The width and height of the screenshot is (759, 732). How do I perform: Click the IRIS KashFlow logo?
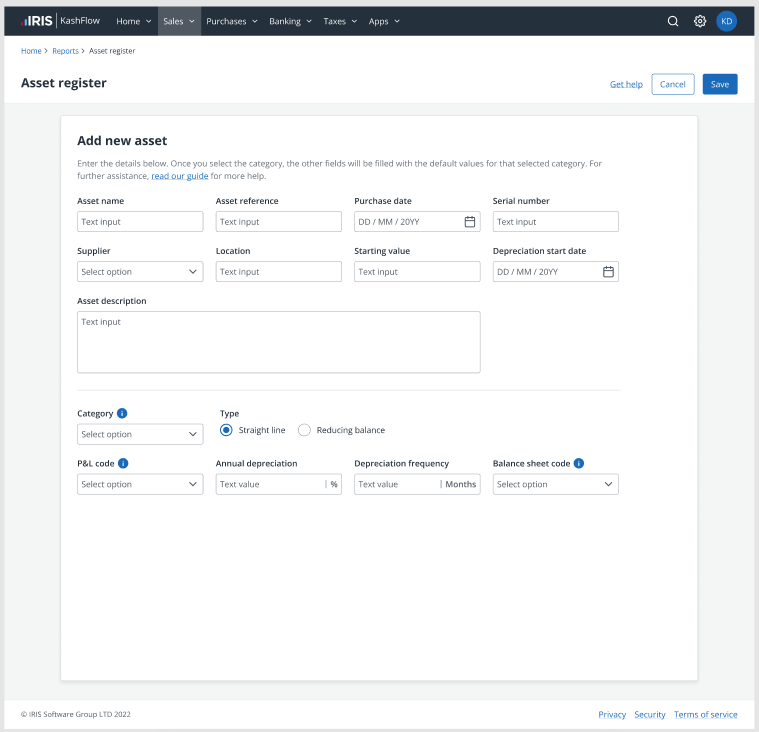61,21
